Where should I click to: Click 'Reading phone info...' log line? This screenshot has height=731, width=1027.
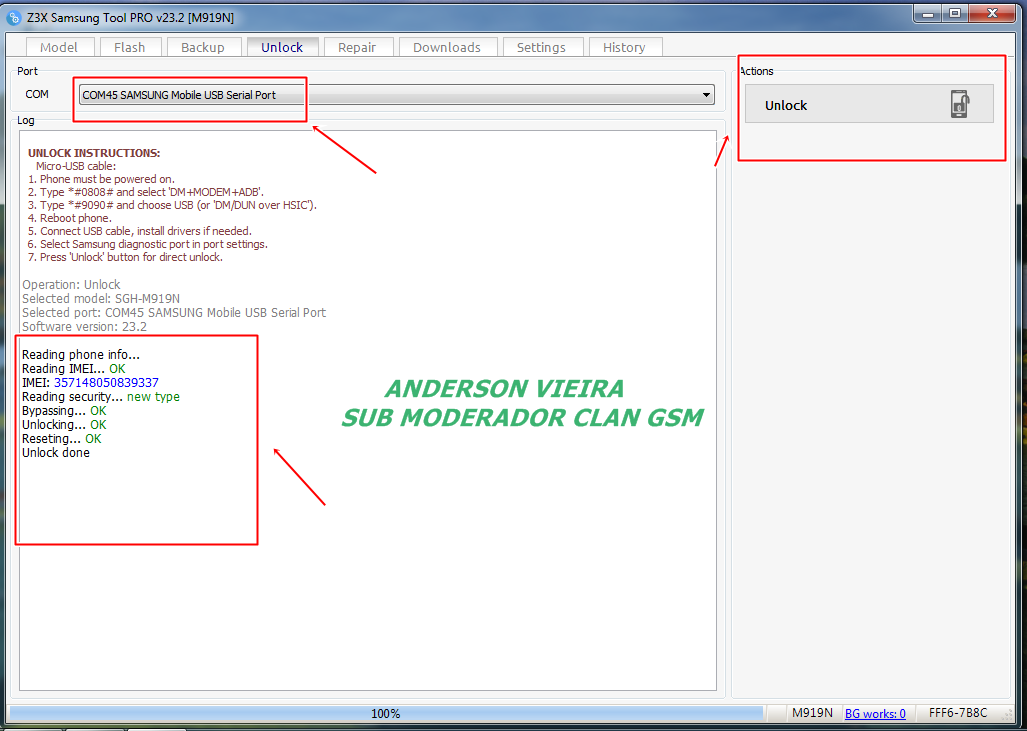point(81,355)
